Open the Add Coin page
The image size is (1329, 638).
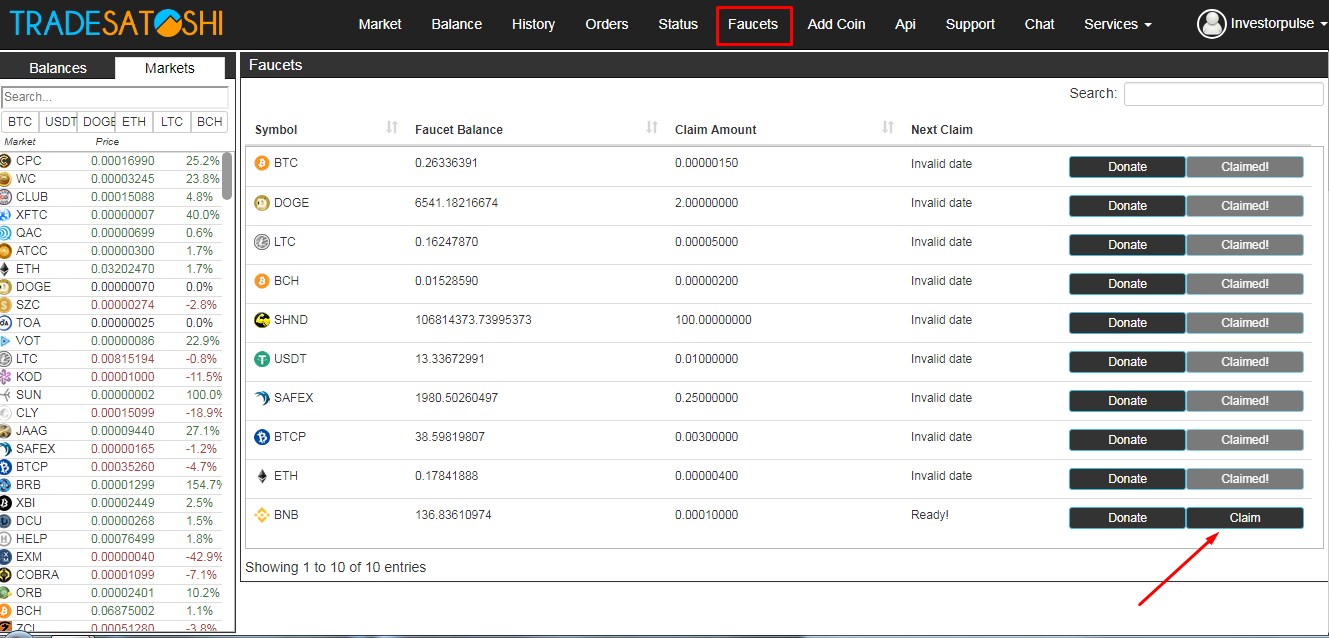point(836,24)
